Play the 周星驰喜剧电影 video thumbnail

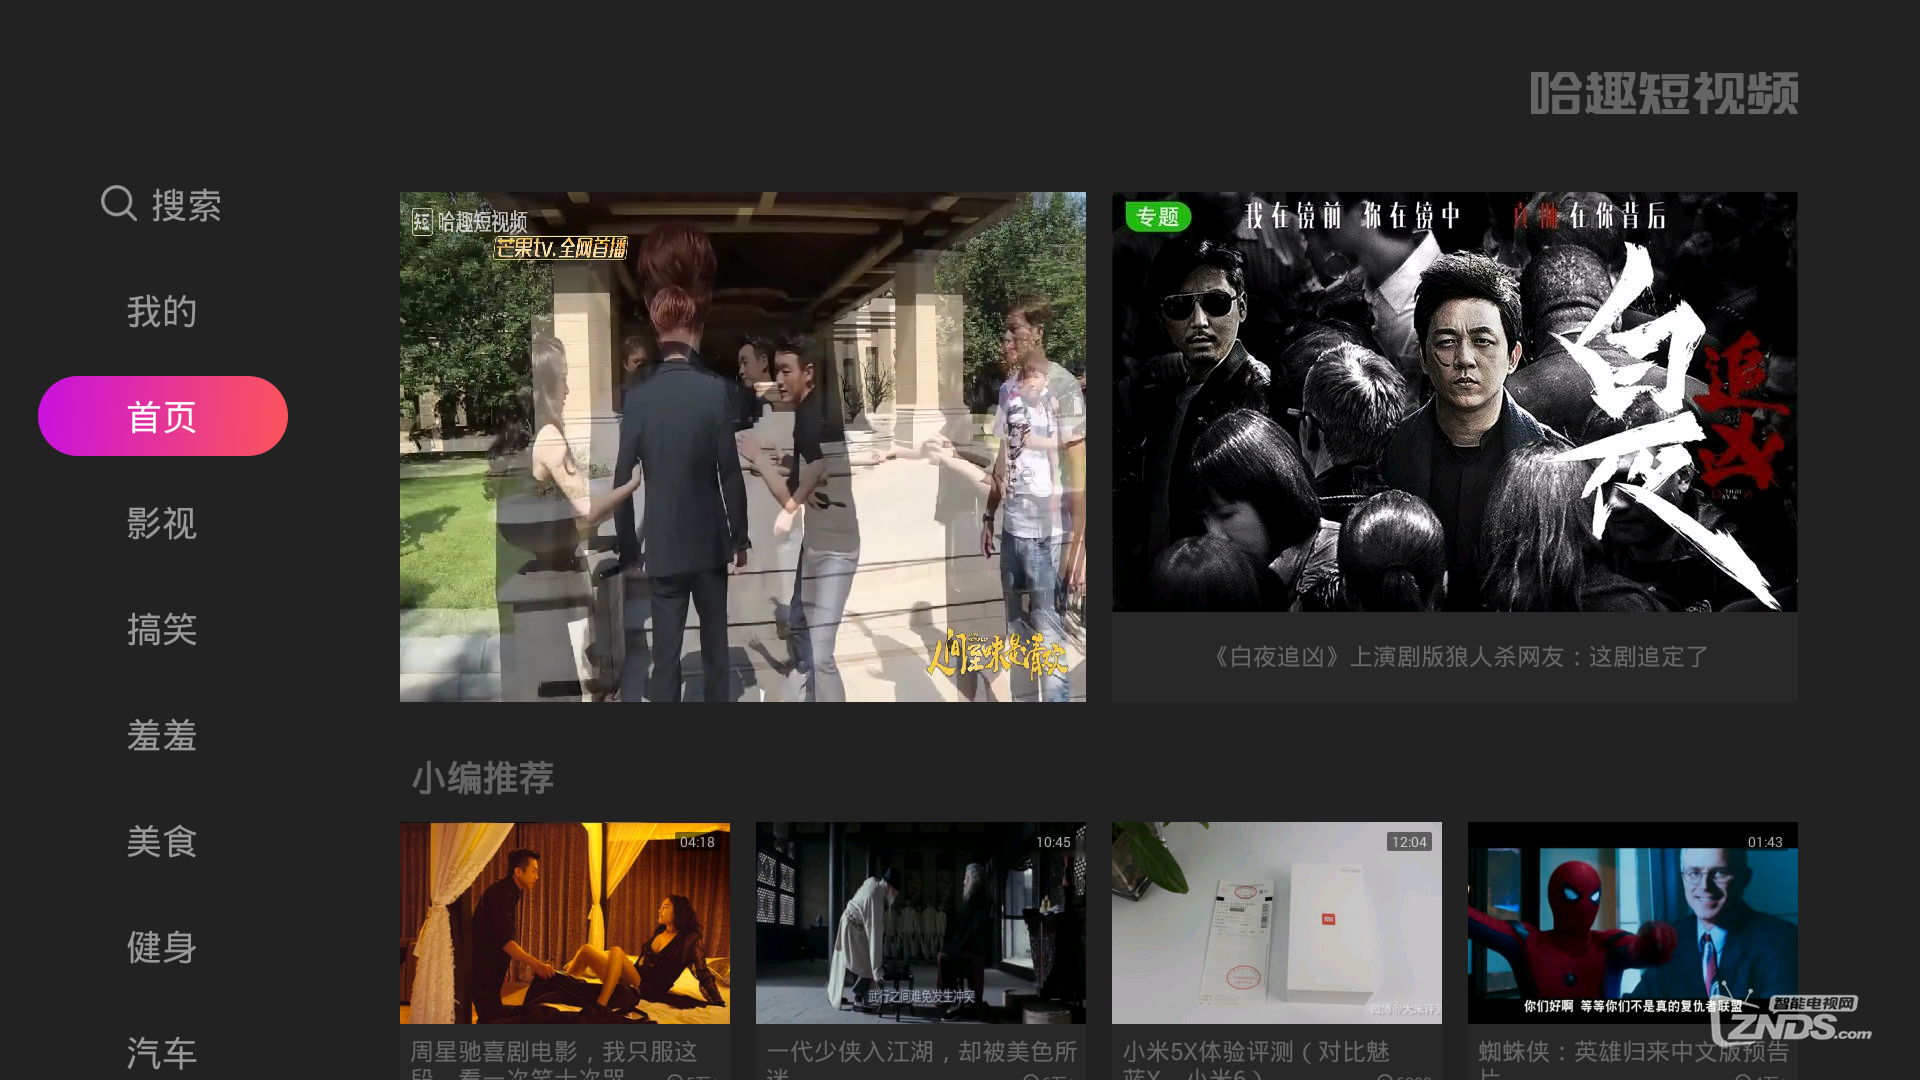point(565,923)
